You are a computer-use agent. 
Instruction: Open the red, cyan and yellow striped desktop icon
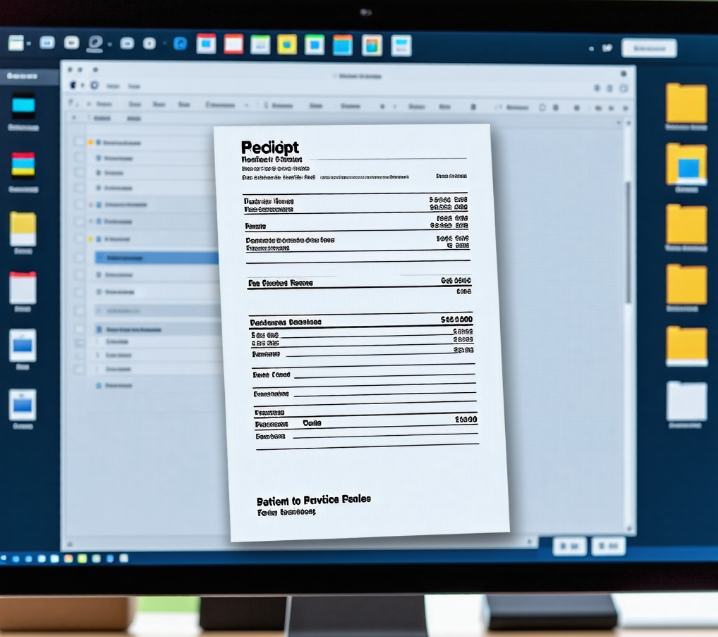[23, 165]
